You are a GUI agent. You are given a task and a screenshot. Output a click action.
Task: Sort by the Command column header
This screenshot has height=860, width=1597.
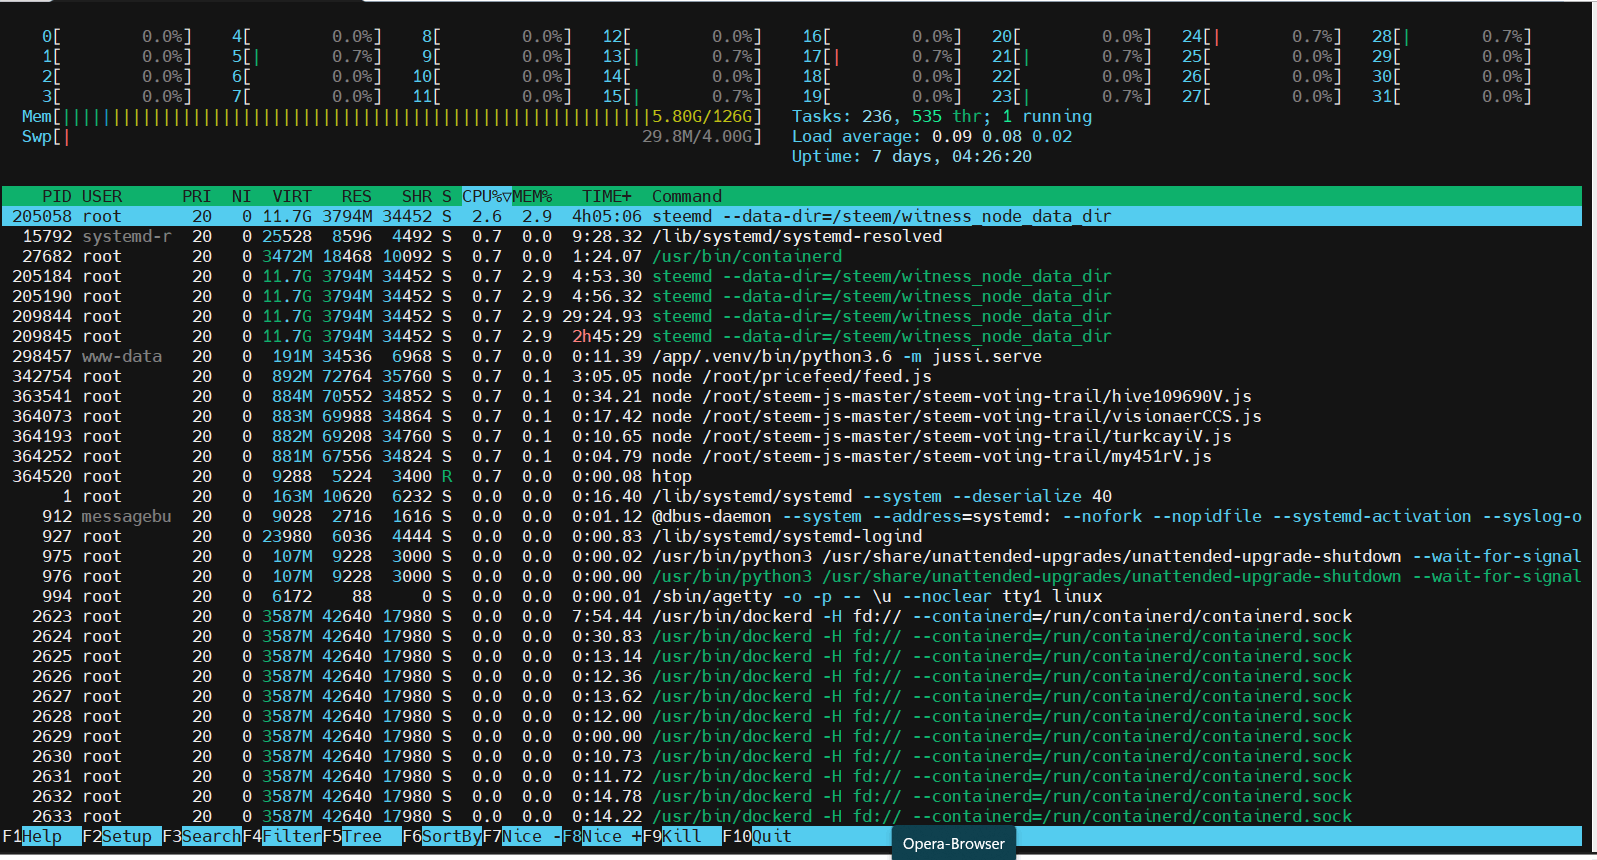[x=687, y=196]
